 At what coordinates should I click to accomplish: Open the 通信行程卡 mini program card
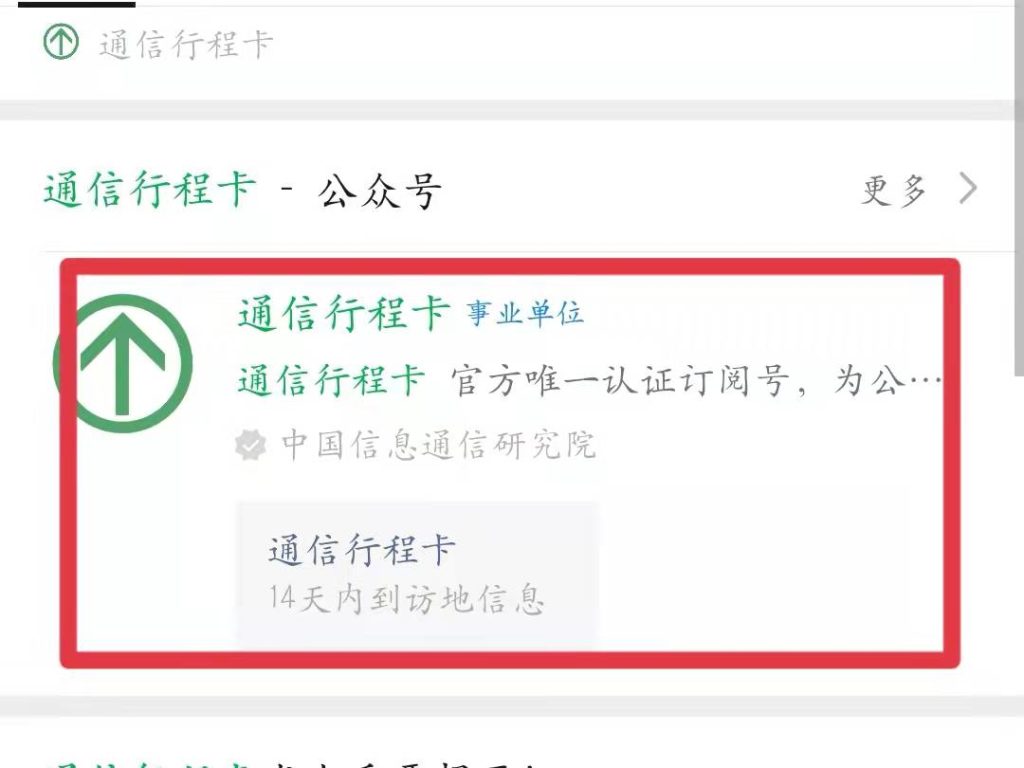(417, 575)
